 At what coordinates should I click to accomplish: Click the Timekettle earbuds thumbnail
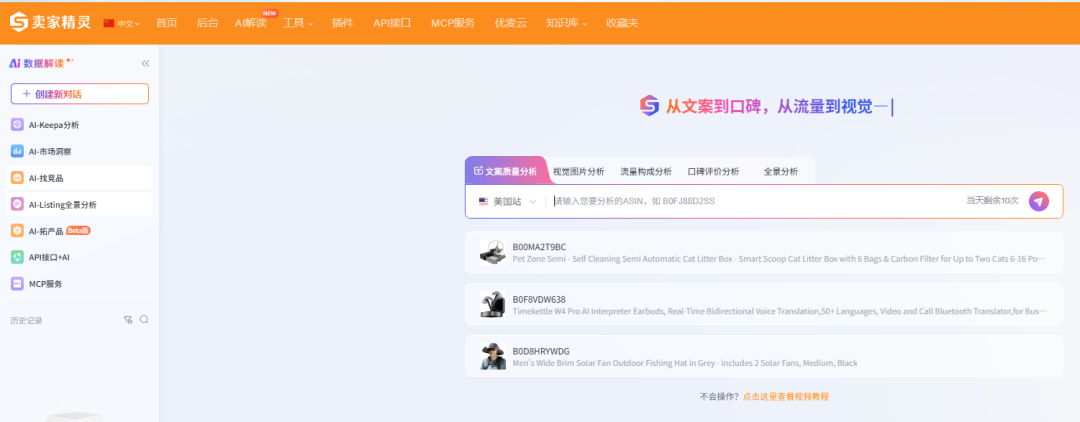[x=492, y=304]
